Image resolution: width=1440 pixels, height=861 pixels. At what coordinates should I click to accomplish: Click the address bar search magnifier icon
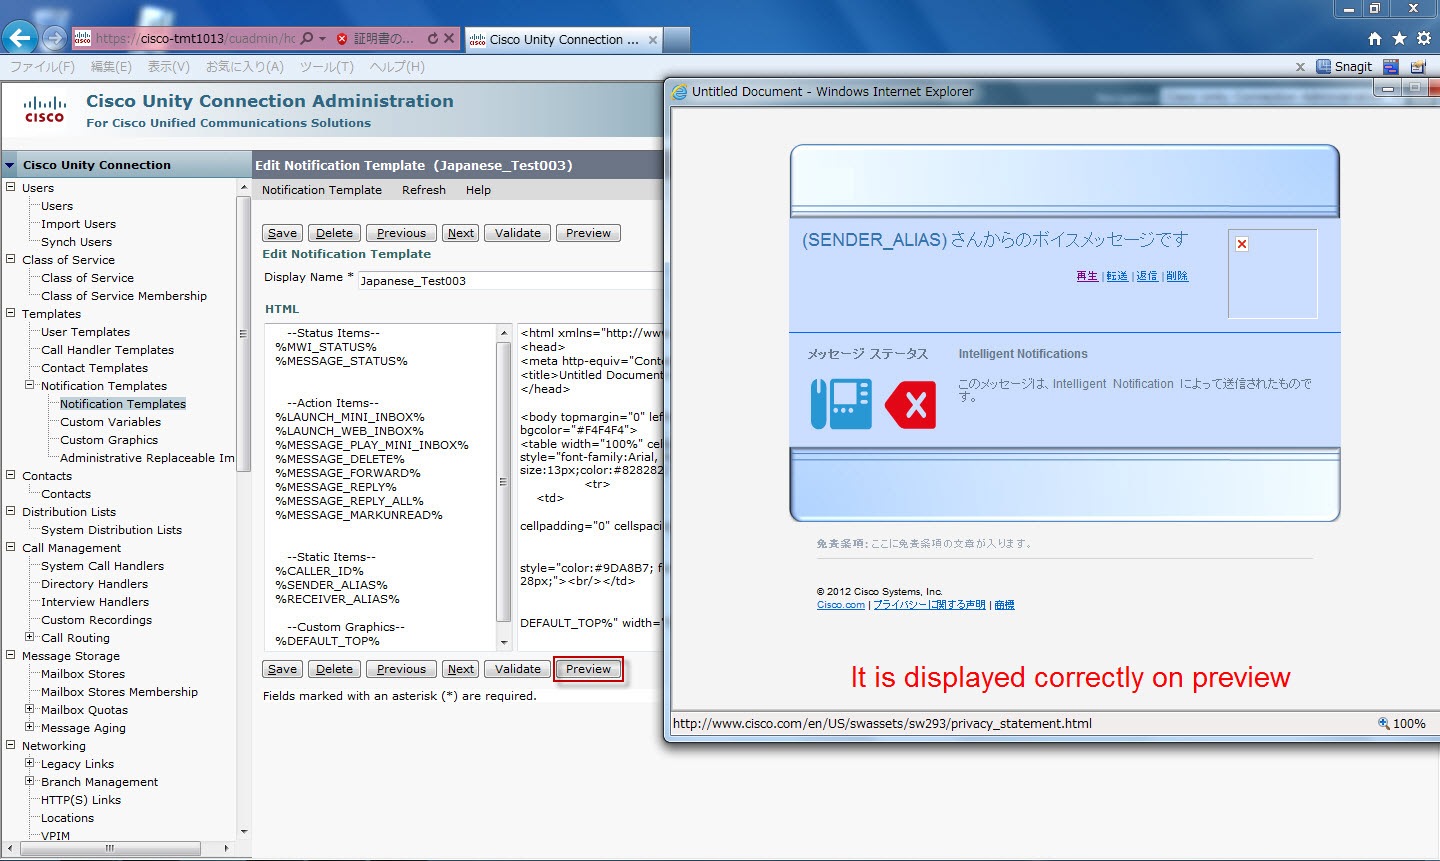point(307,39)
